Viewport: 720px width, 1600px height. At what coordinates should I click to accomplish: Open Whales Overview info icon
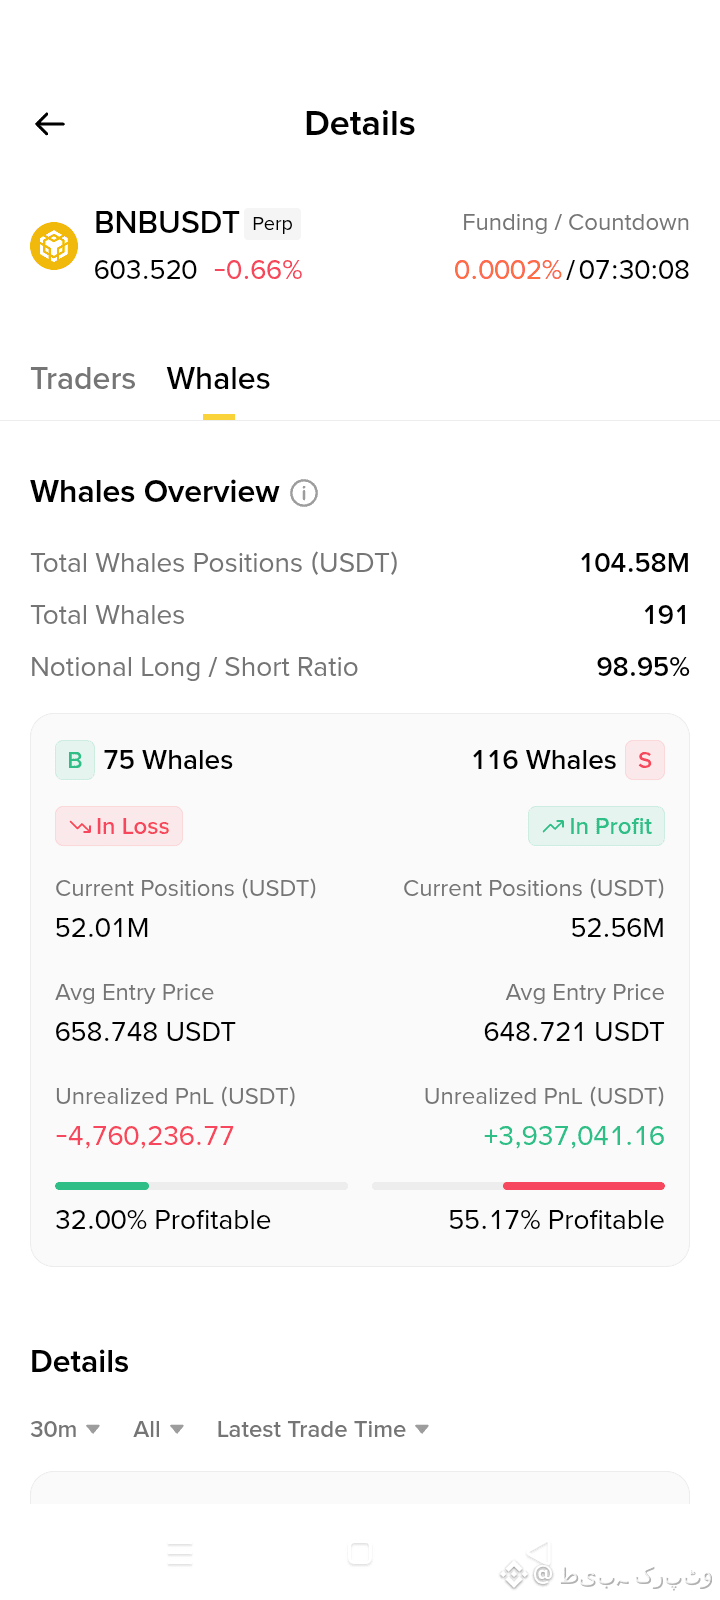pyautogui.click(x=304, y=493)
